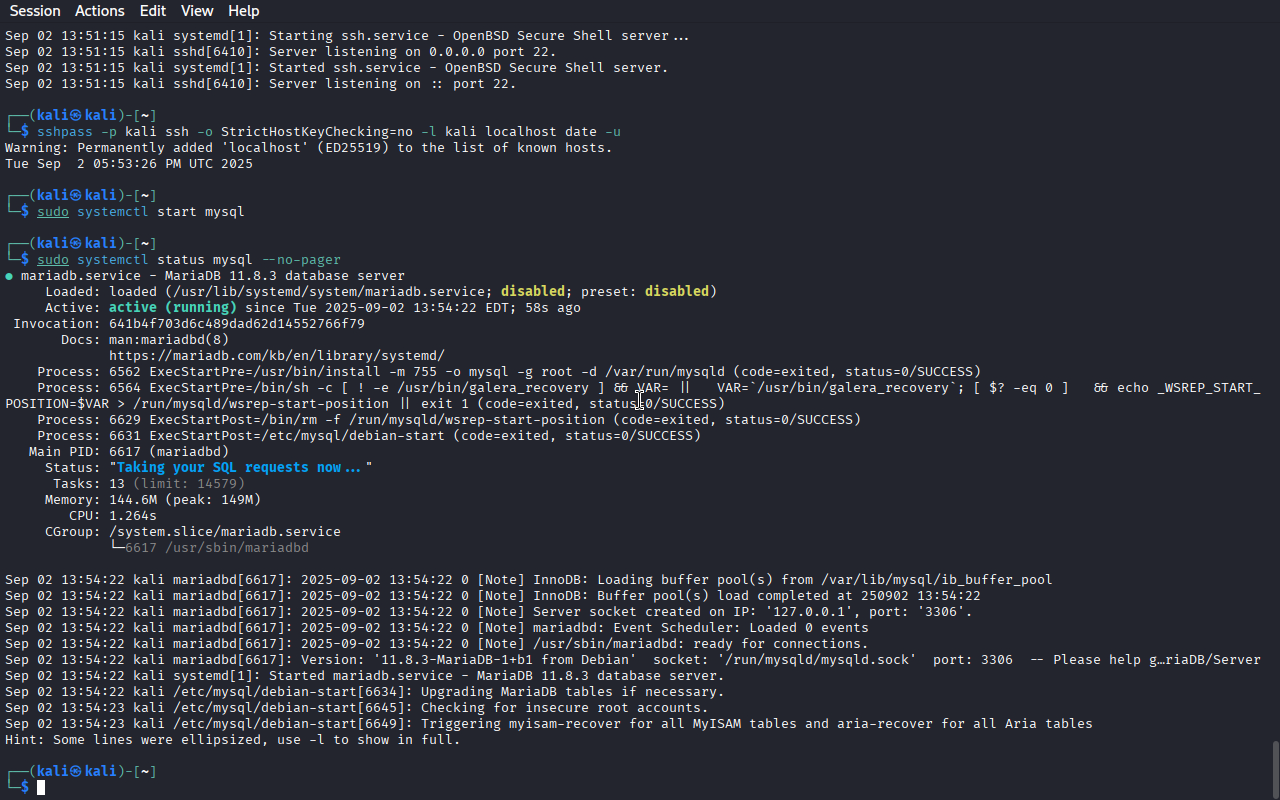Open the Actions menu
Viewport: 1280px width, 800px height.
coord(100,11)
